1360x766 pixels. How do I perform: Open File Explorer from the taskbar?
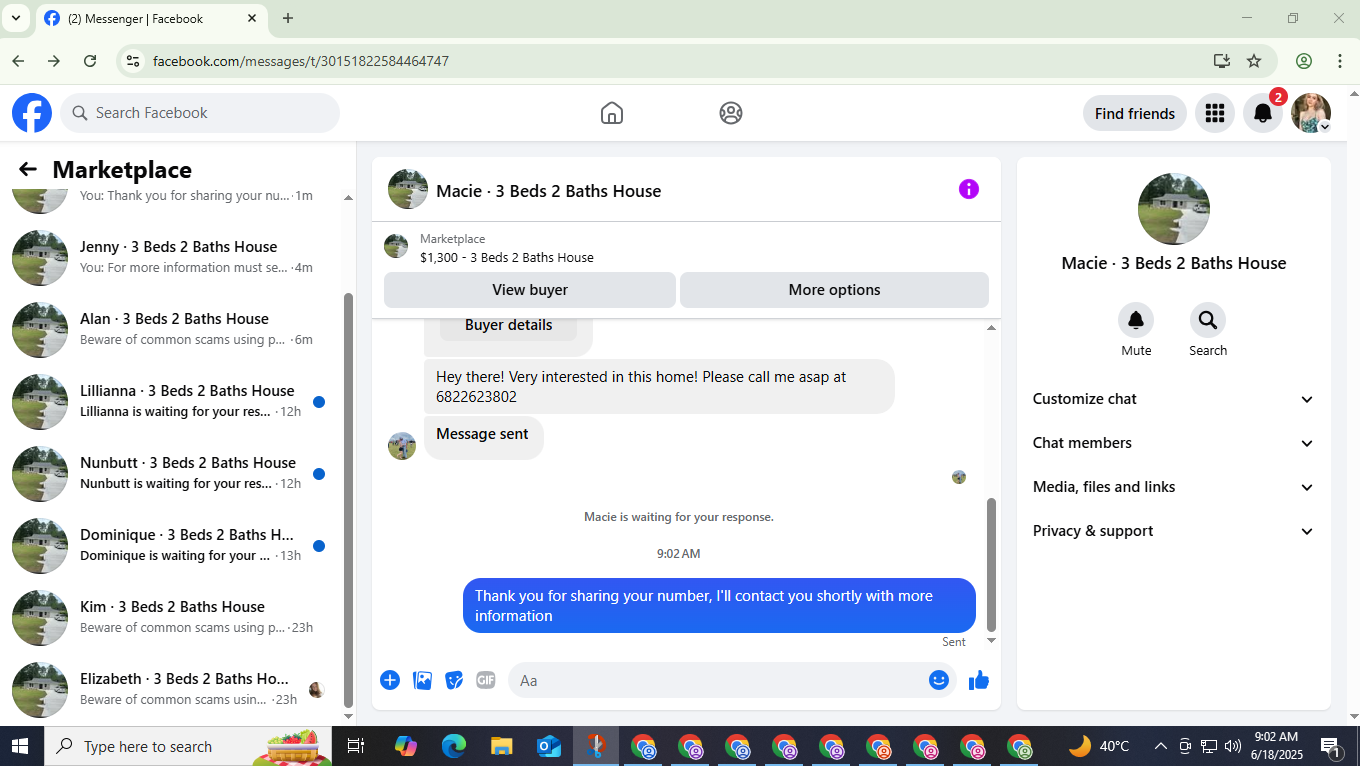(x=501, y=746)
